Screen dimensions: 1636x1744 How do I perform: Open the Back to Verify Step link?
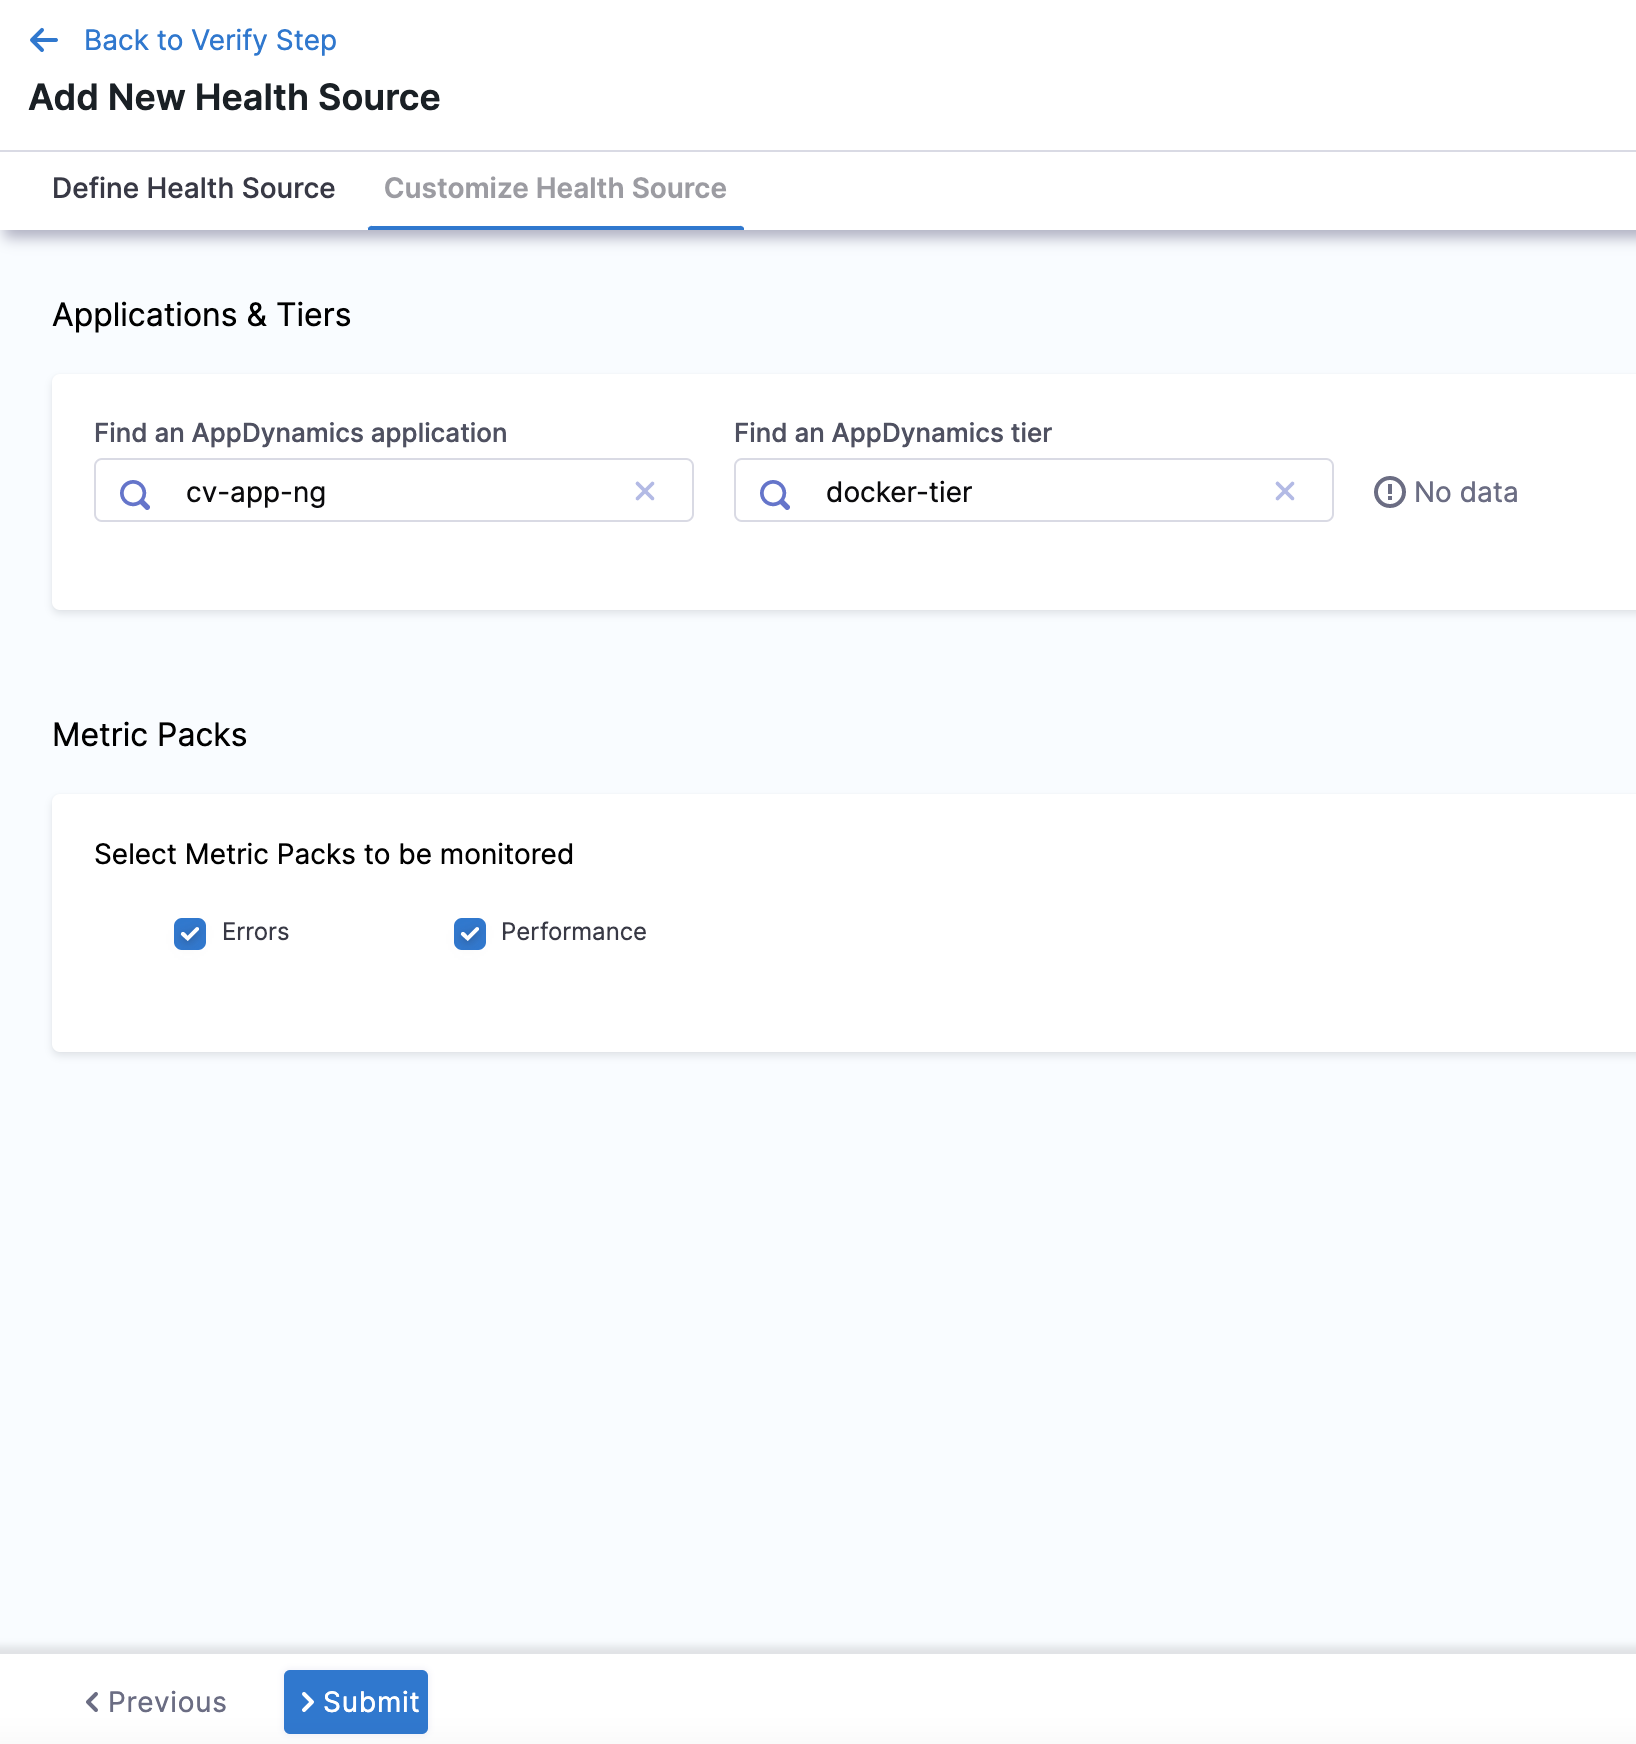click(x=210, y=40)
